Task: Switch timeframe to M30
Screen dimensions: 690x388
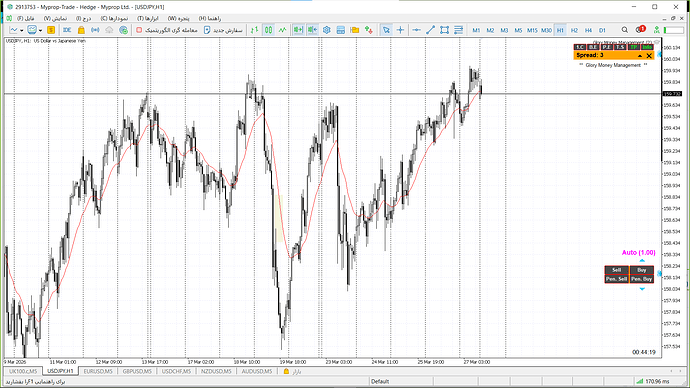Action: tap(546, 30)
